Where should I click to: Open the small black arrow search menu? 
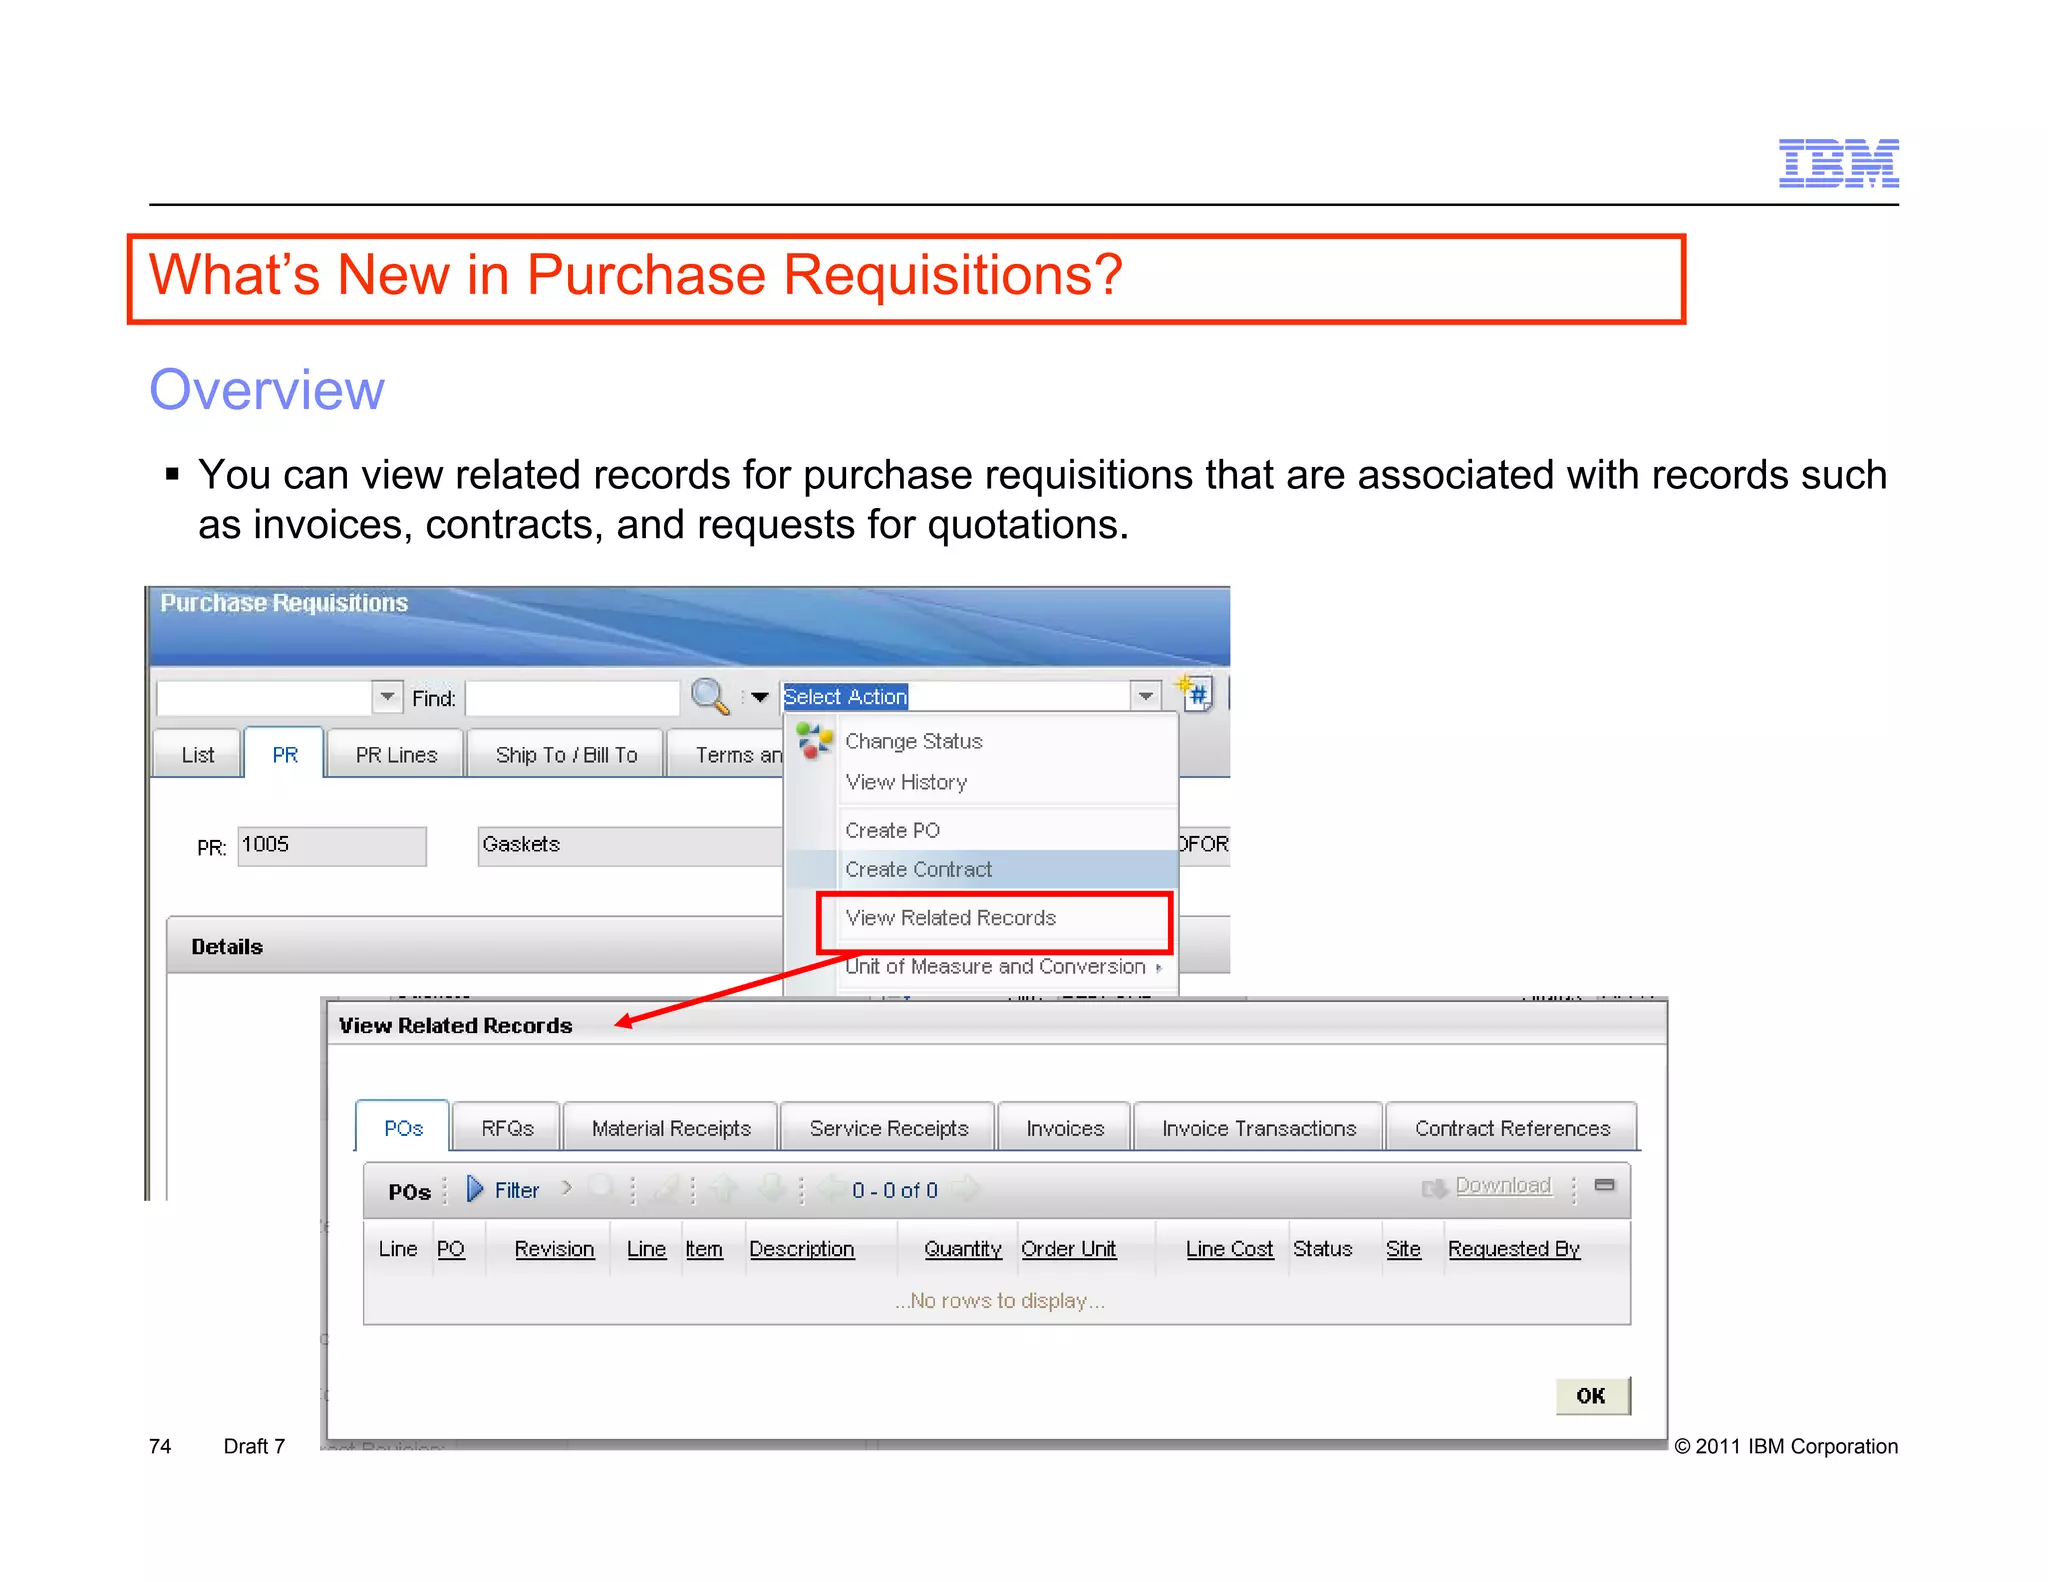coord(760,697)
